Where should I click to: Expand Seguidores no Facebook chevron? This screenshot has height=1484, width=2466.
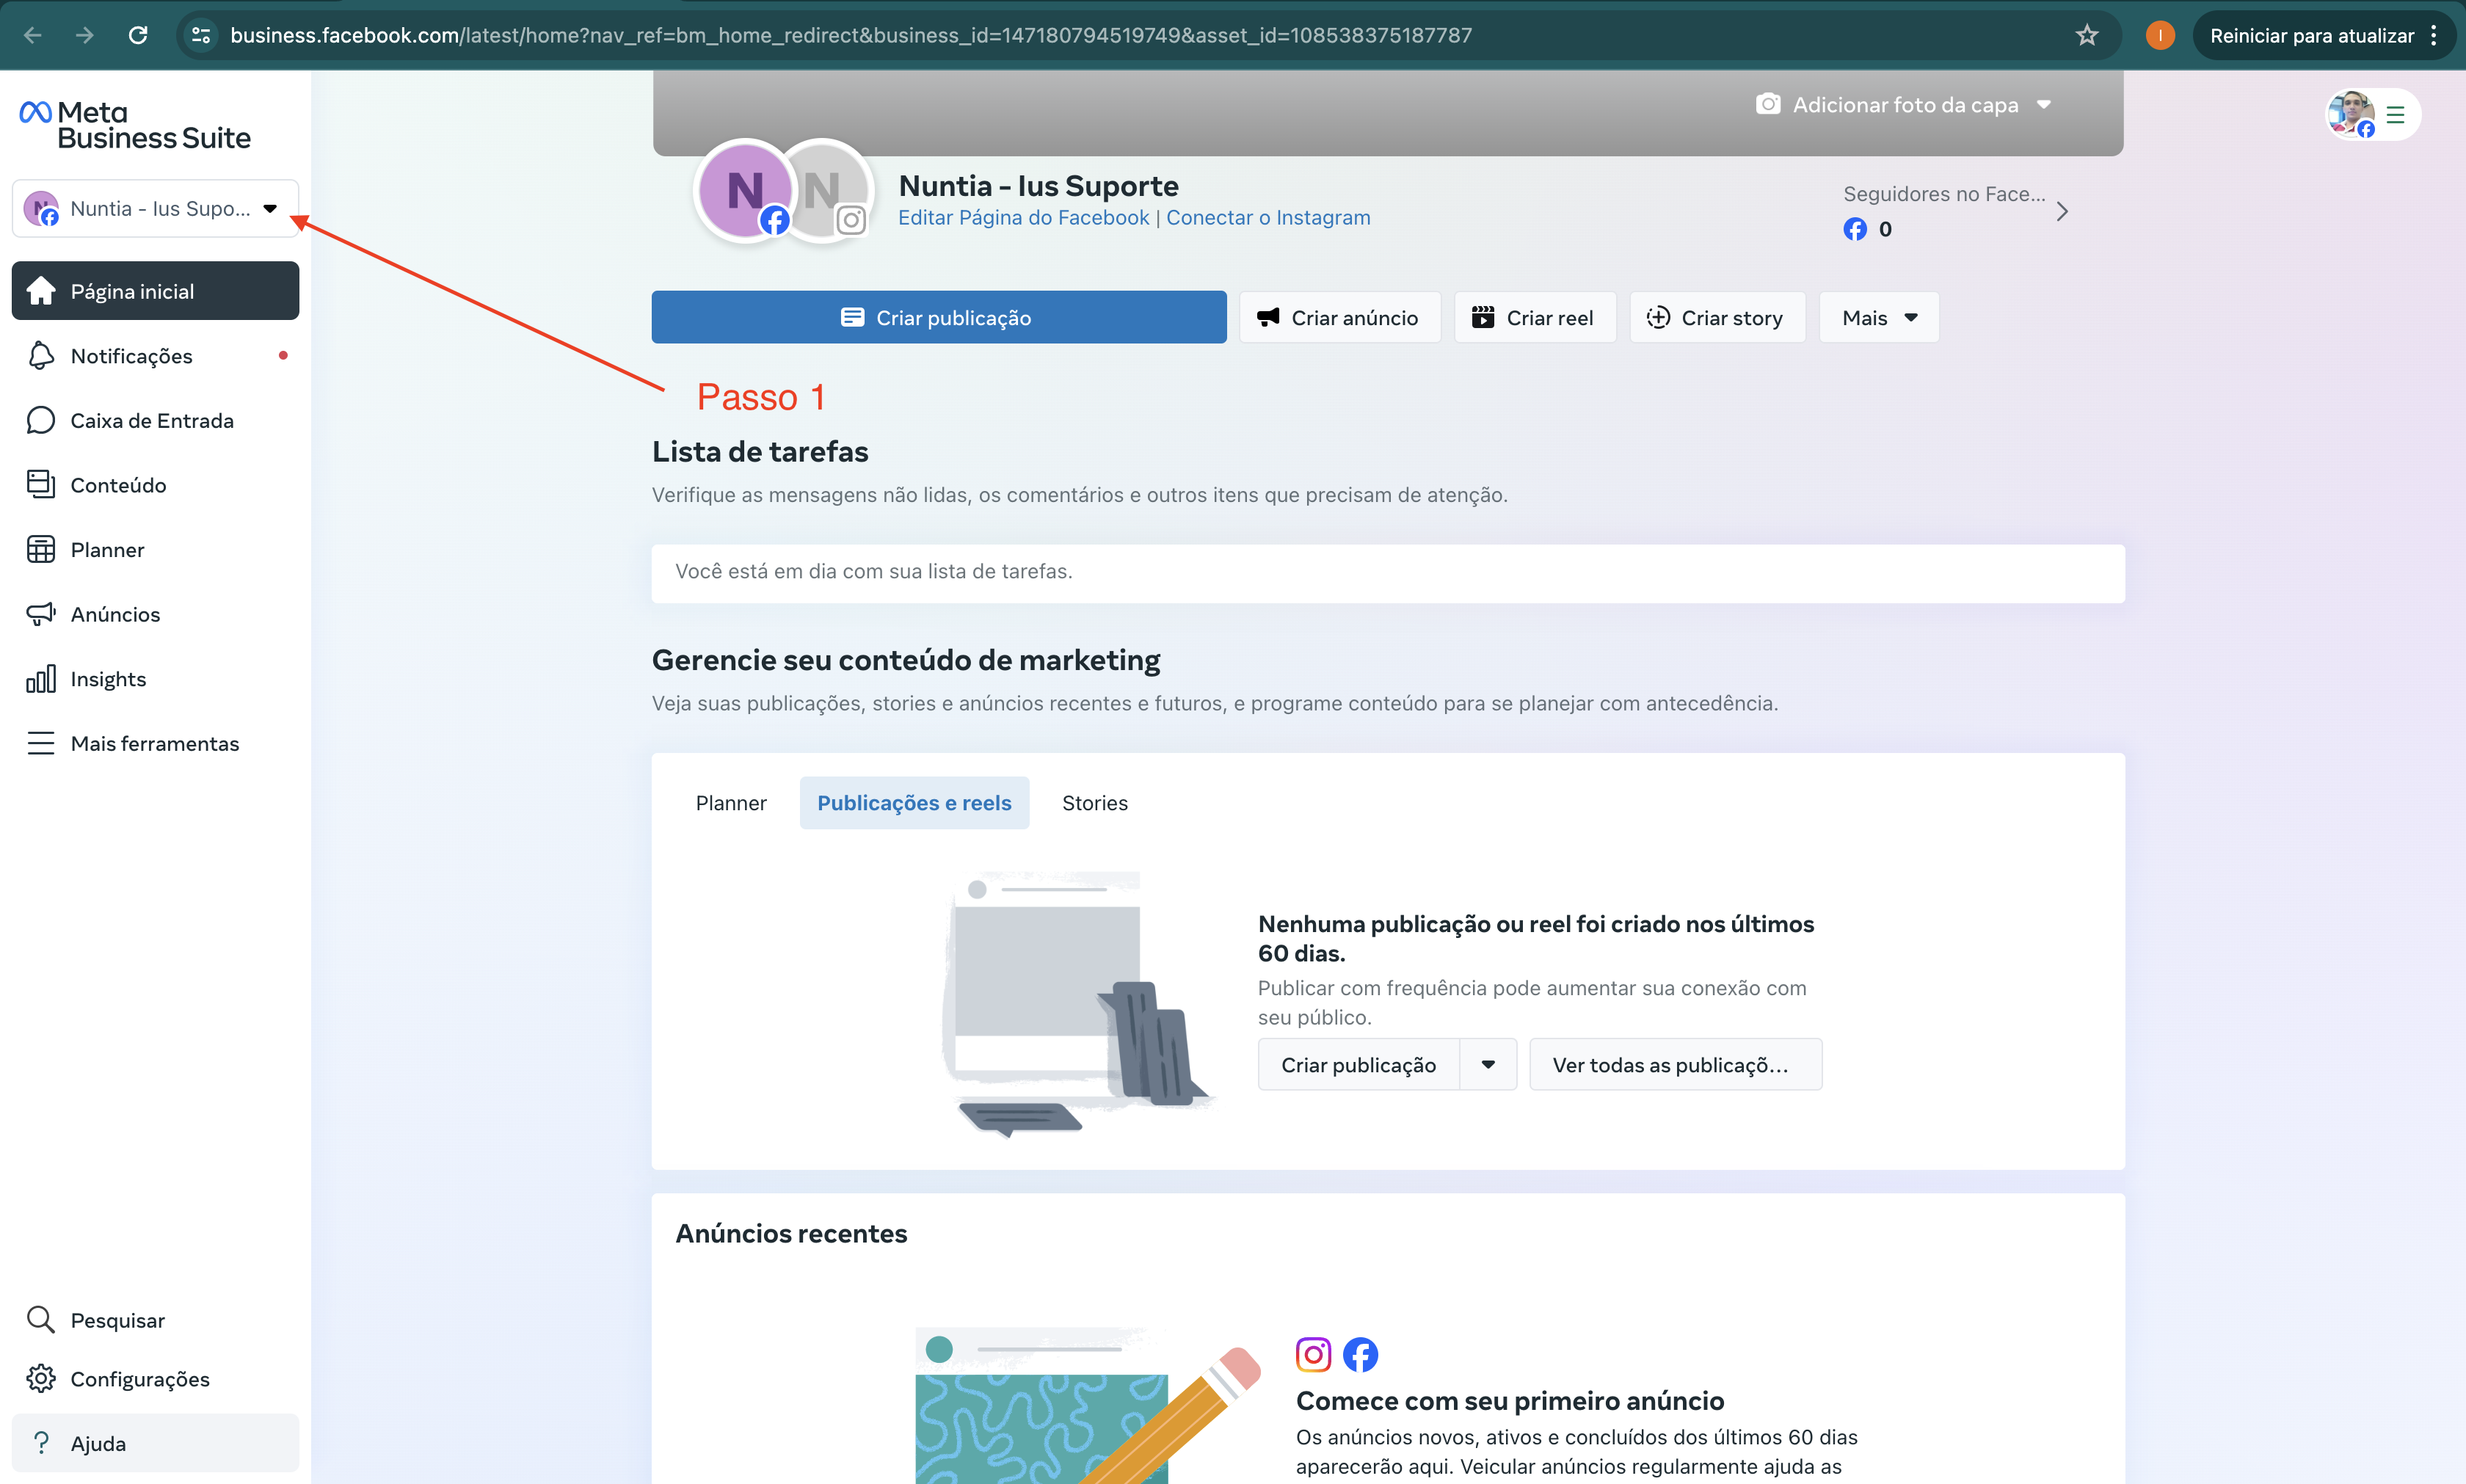[2062, 211]
